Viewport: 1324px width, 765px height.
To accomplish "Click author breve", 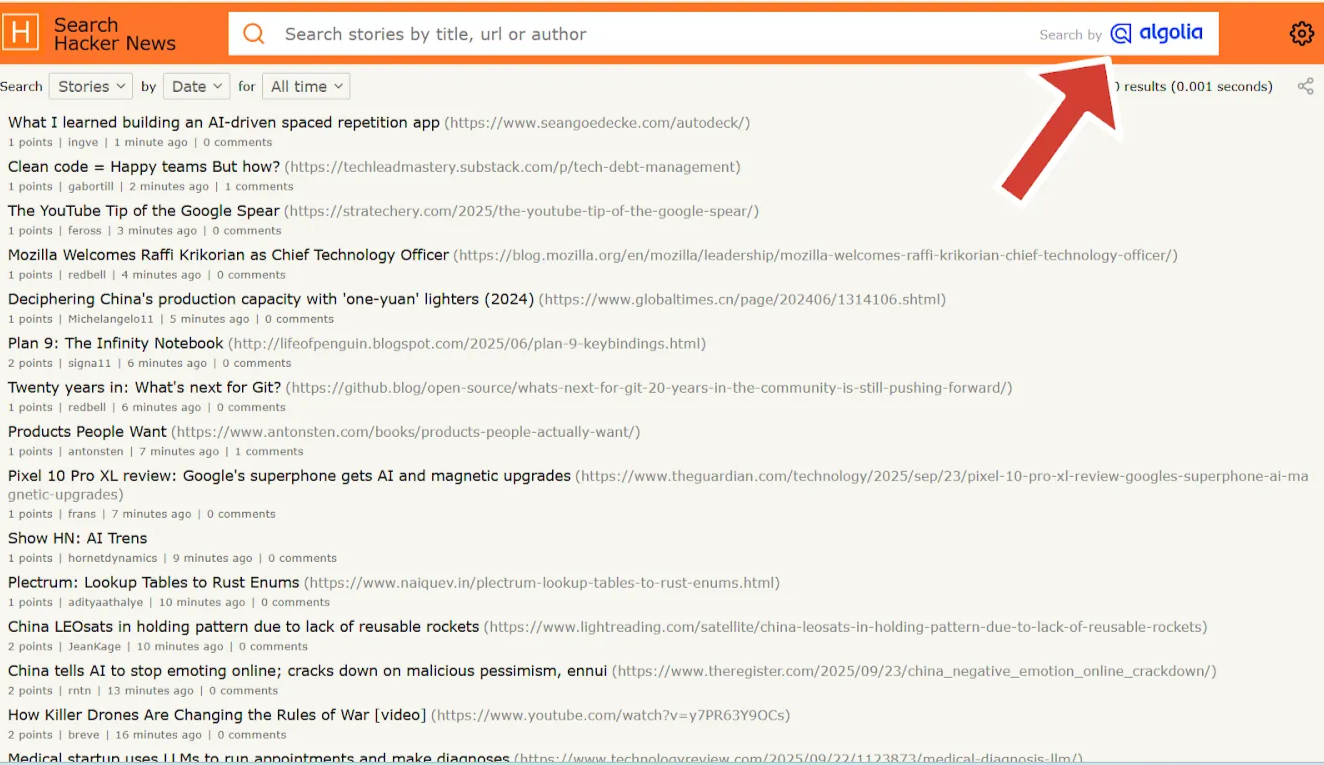I will pyautogui.click(x=84, y=734).
